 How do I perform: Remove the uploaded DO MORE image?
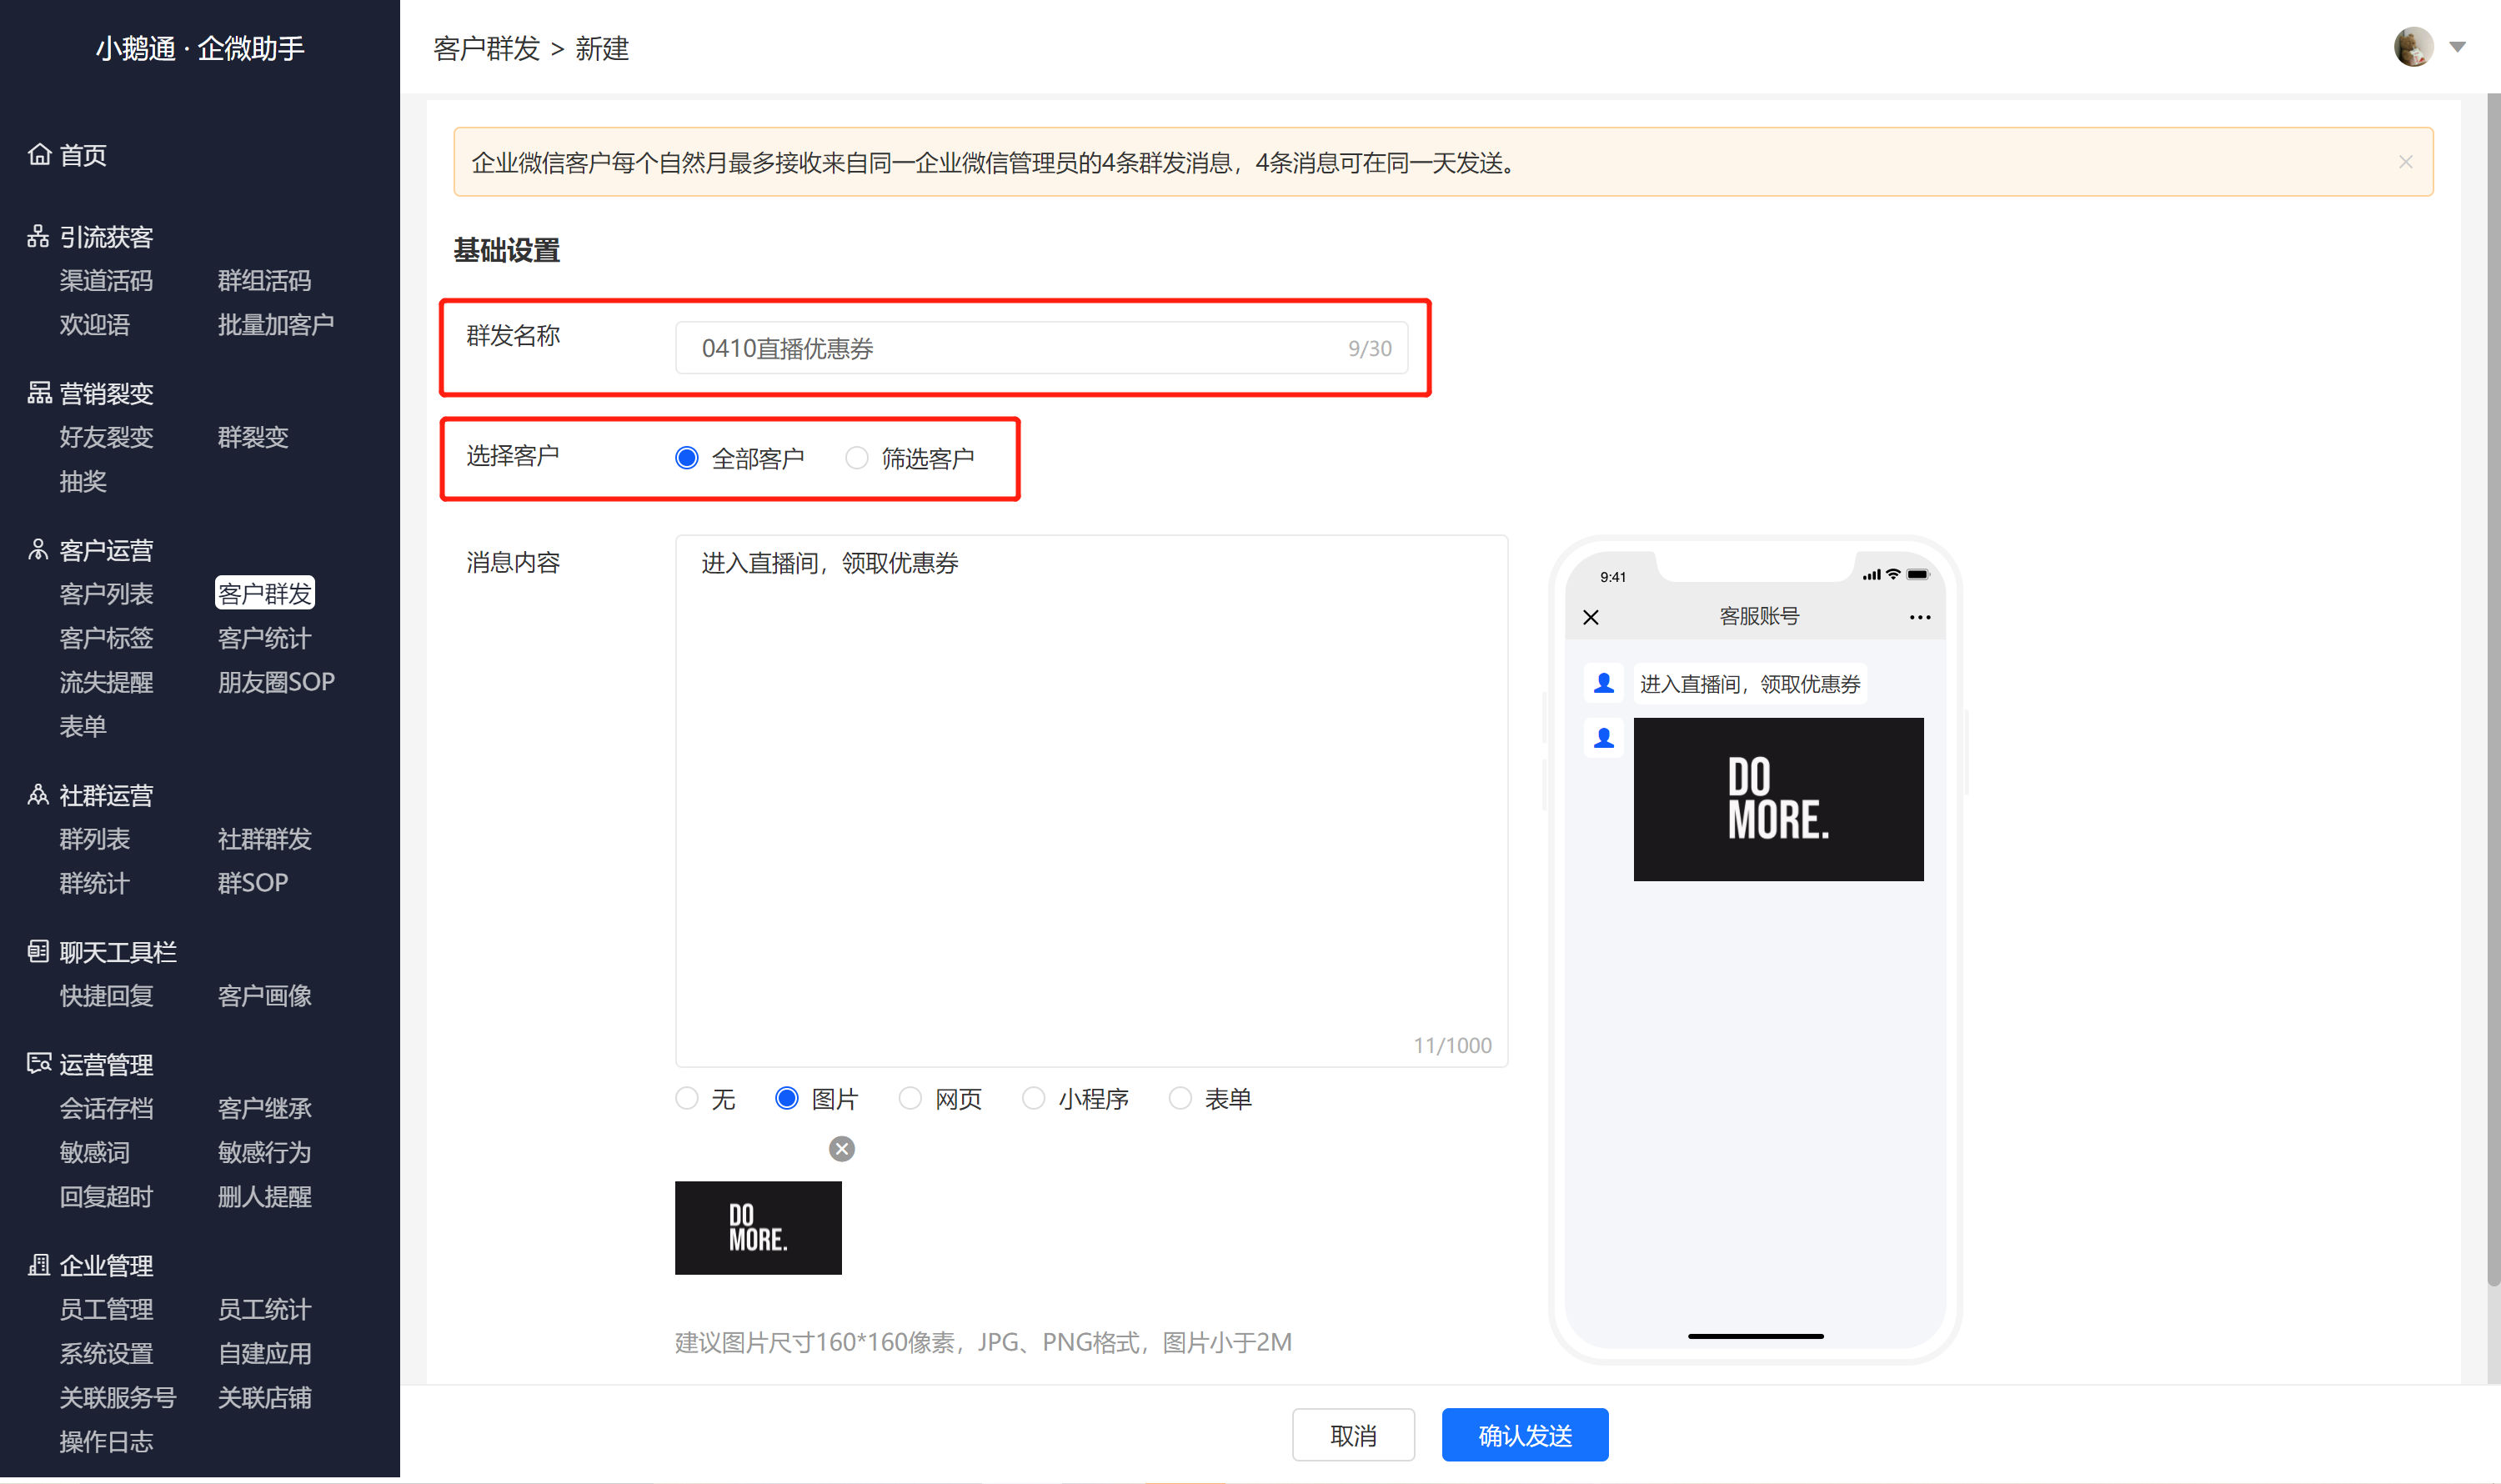pos(842,1149)
